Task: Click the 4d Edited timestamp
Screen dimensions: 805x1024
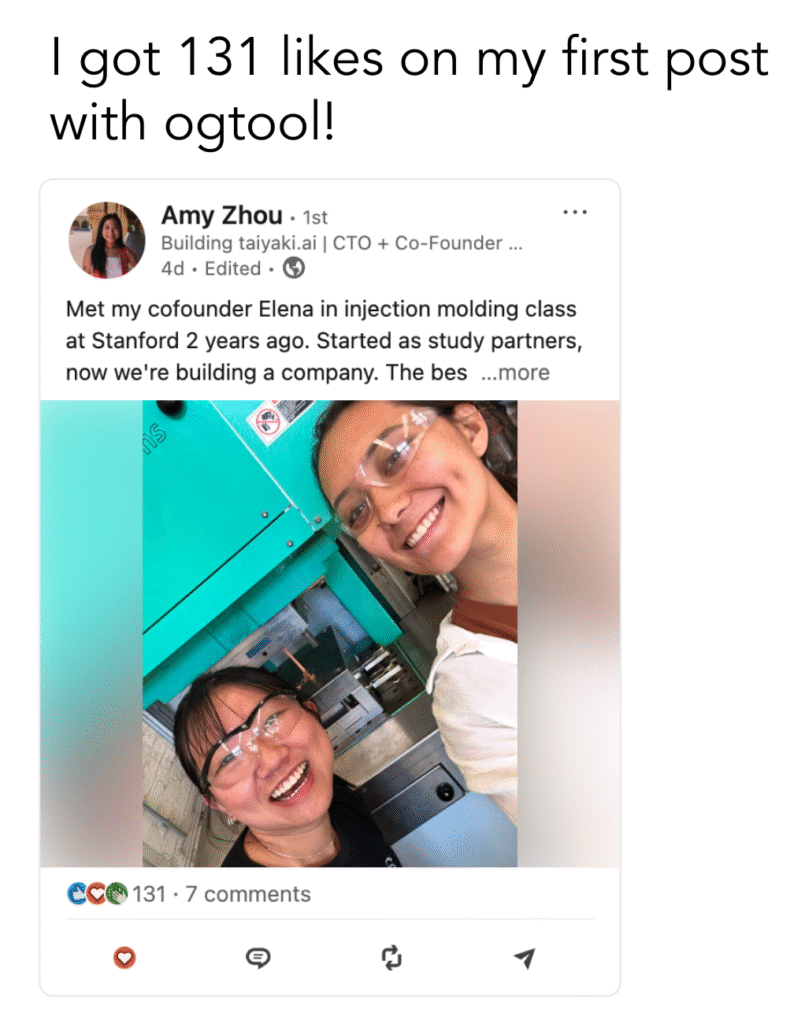Action: coord(211,268)
